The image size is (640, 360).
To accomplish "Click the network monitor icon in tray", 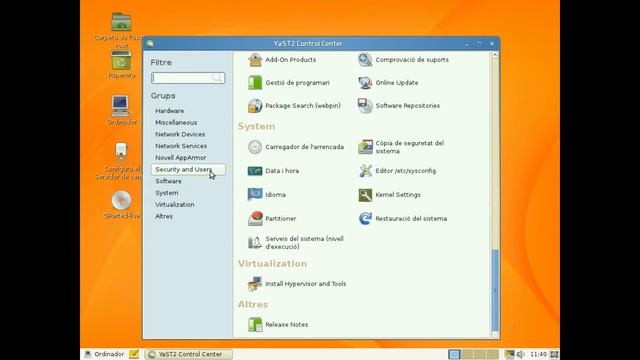I will pos(510,354).
